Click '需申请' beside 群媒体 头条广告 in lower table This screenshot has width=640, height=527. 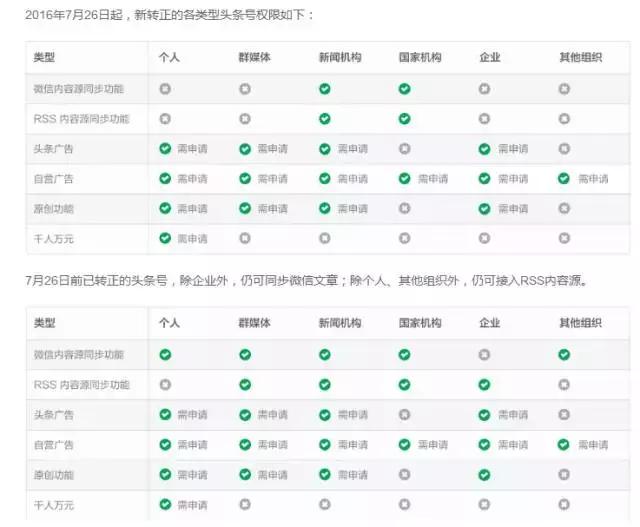(272, 415)
